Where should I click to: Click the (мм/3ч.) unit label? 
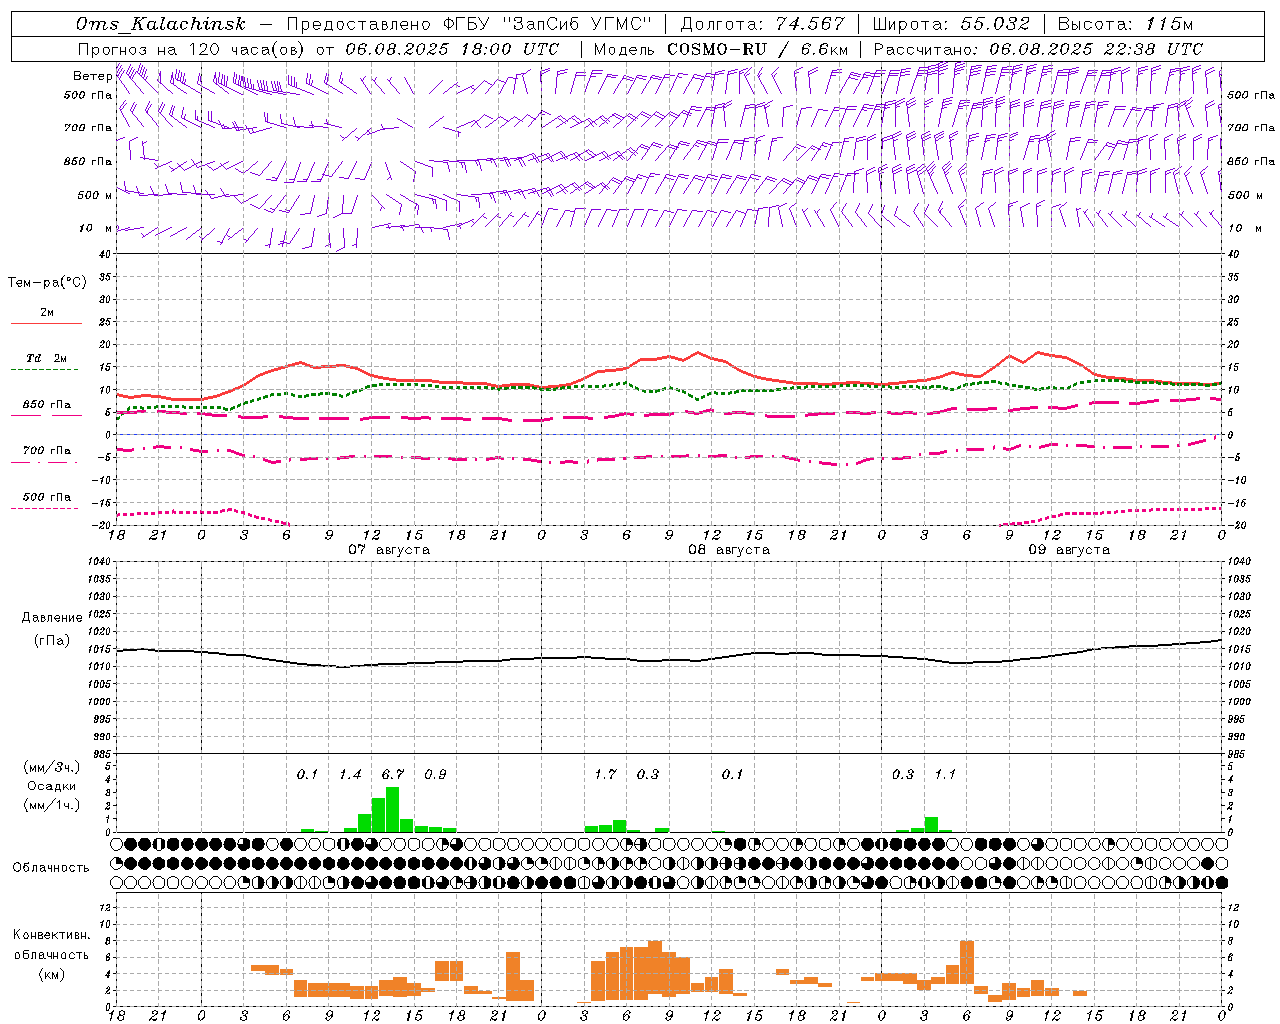(x=51, y=767)
